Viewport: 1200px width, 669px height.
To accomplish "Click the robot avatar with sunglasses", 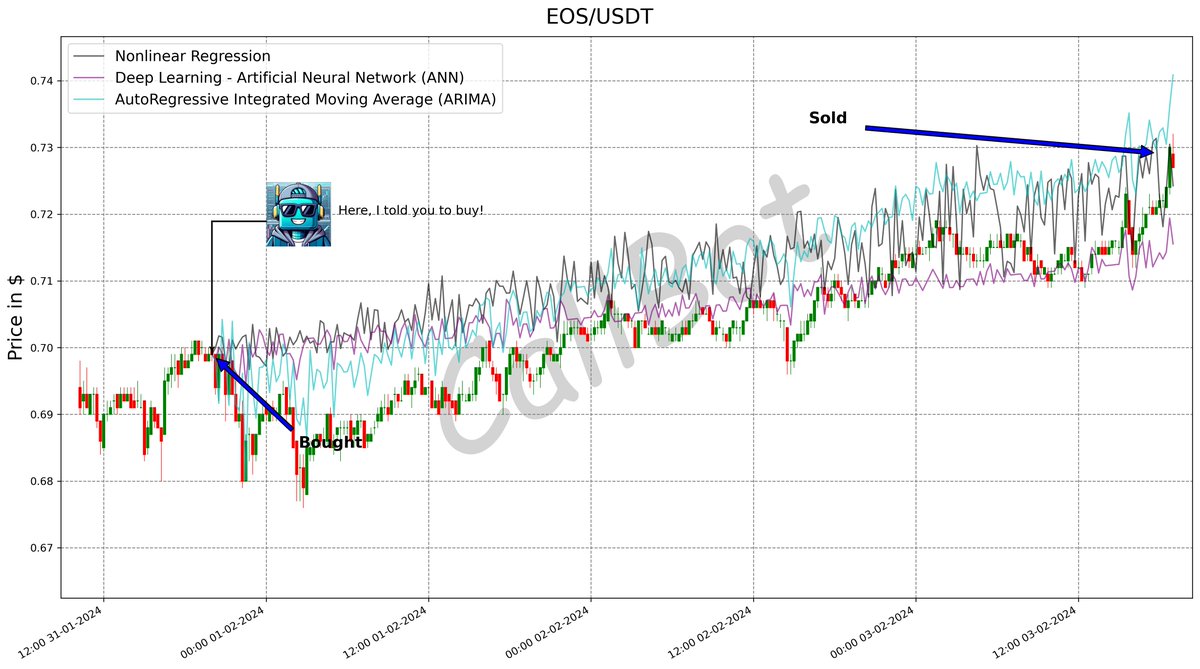I will 298,214.
